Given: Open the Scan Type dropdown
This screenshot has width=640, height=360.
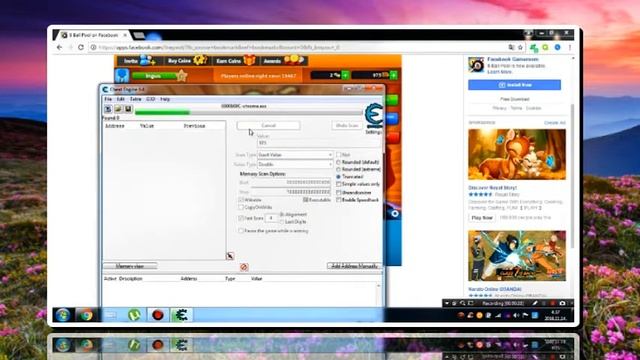Looking at the screenshot, I should pyautogui.click(x=295, y=155).
